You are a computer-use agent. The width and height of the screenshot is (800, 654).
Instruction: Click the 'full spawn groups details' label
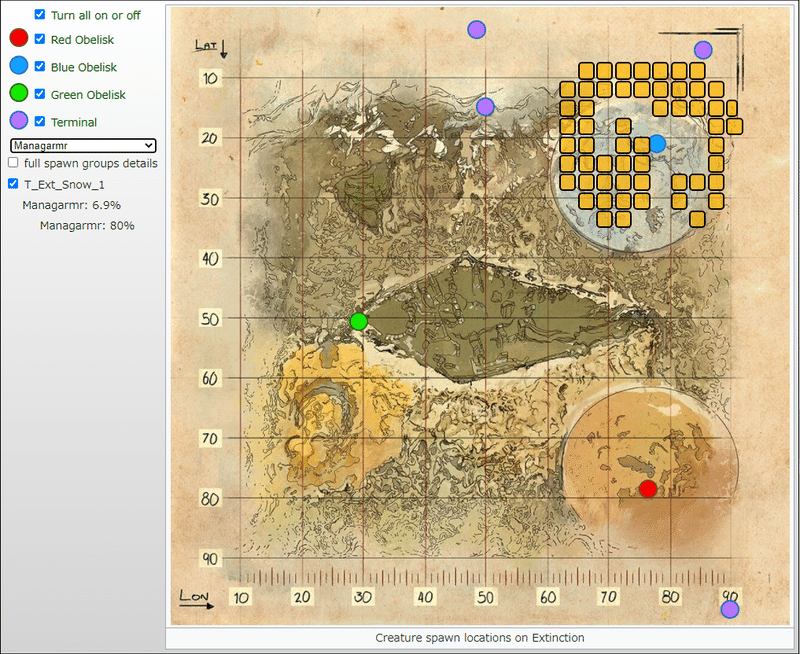coord(91,163)
